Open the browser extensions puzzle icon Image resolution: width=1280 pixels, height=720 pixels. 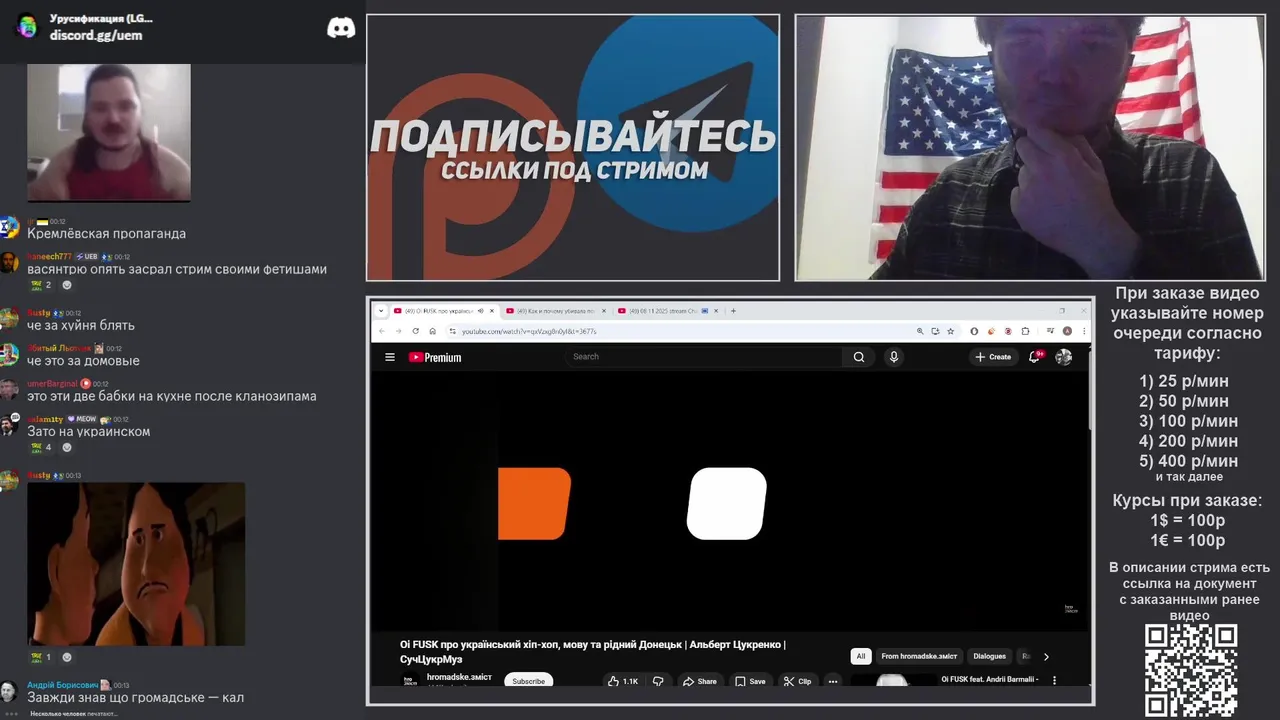point(1025,331)
